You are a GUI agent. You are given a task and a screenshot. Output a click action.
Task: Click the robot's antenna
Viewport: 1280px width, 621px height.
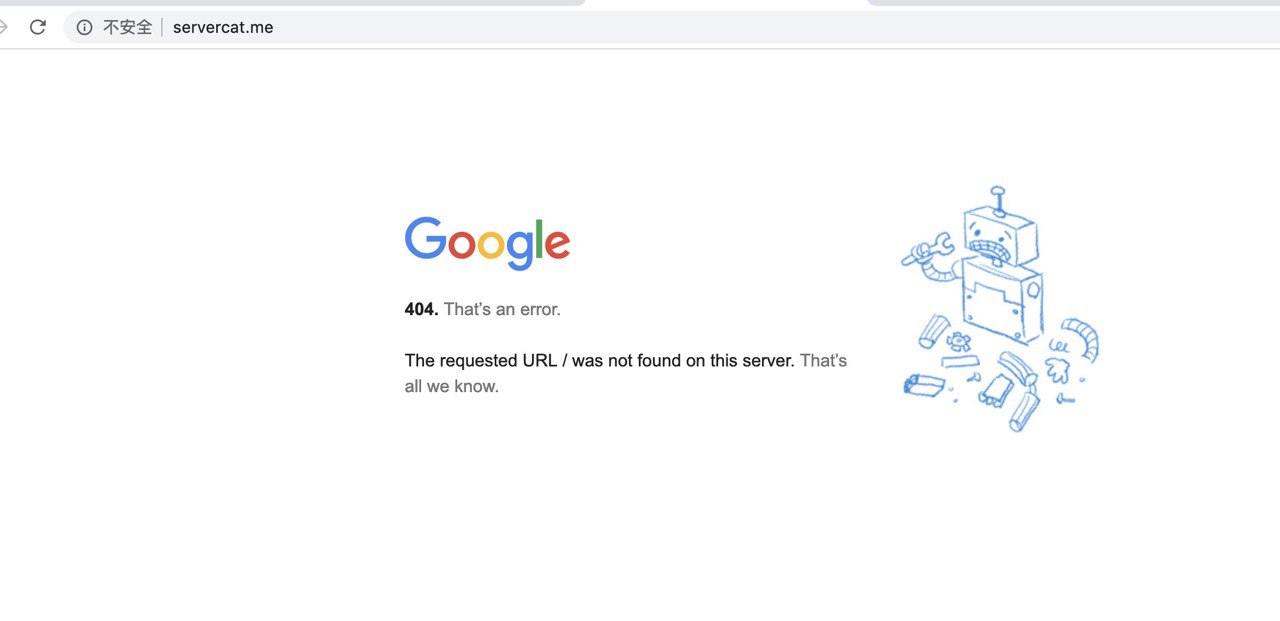pyautogui.click(x=997, y=199)
